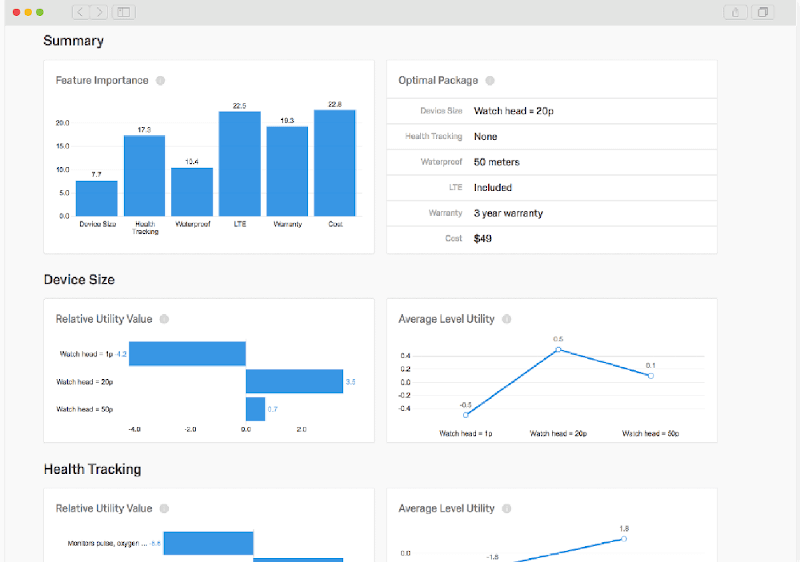Click info icon for Device Size Relative Utility Value
The image size is (800, 562).
(164, 319)
